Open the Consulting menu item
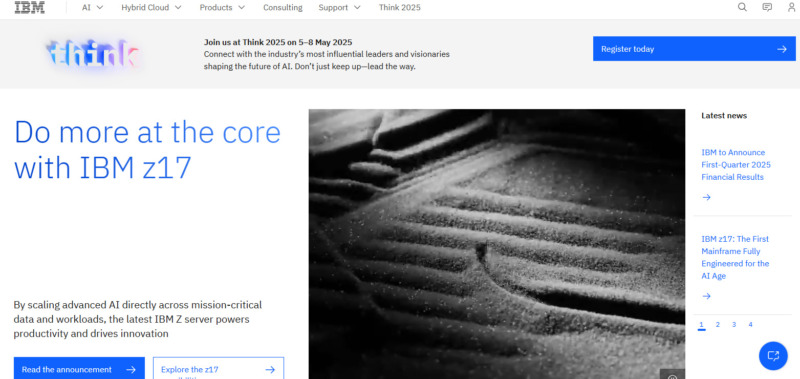This screenshot has height=379, width=800. tap(283, 8)
